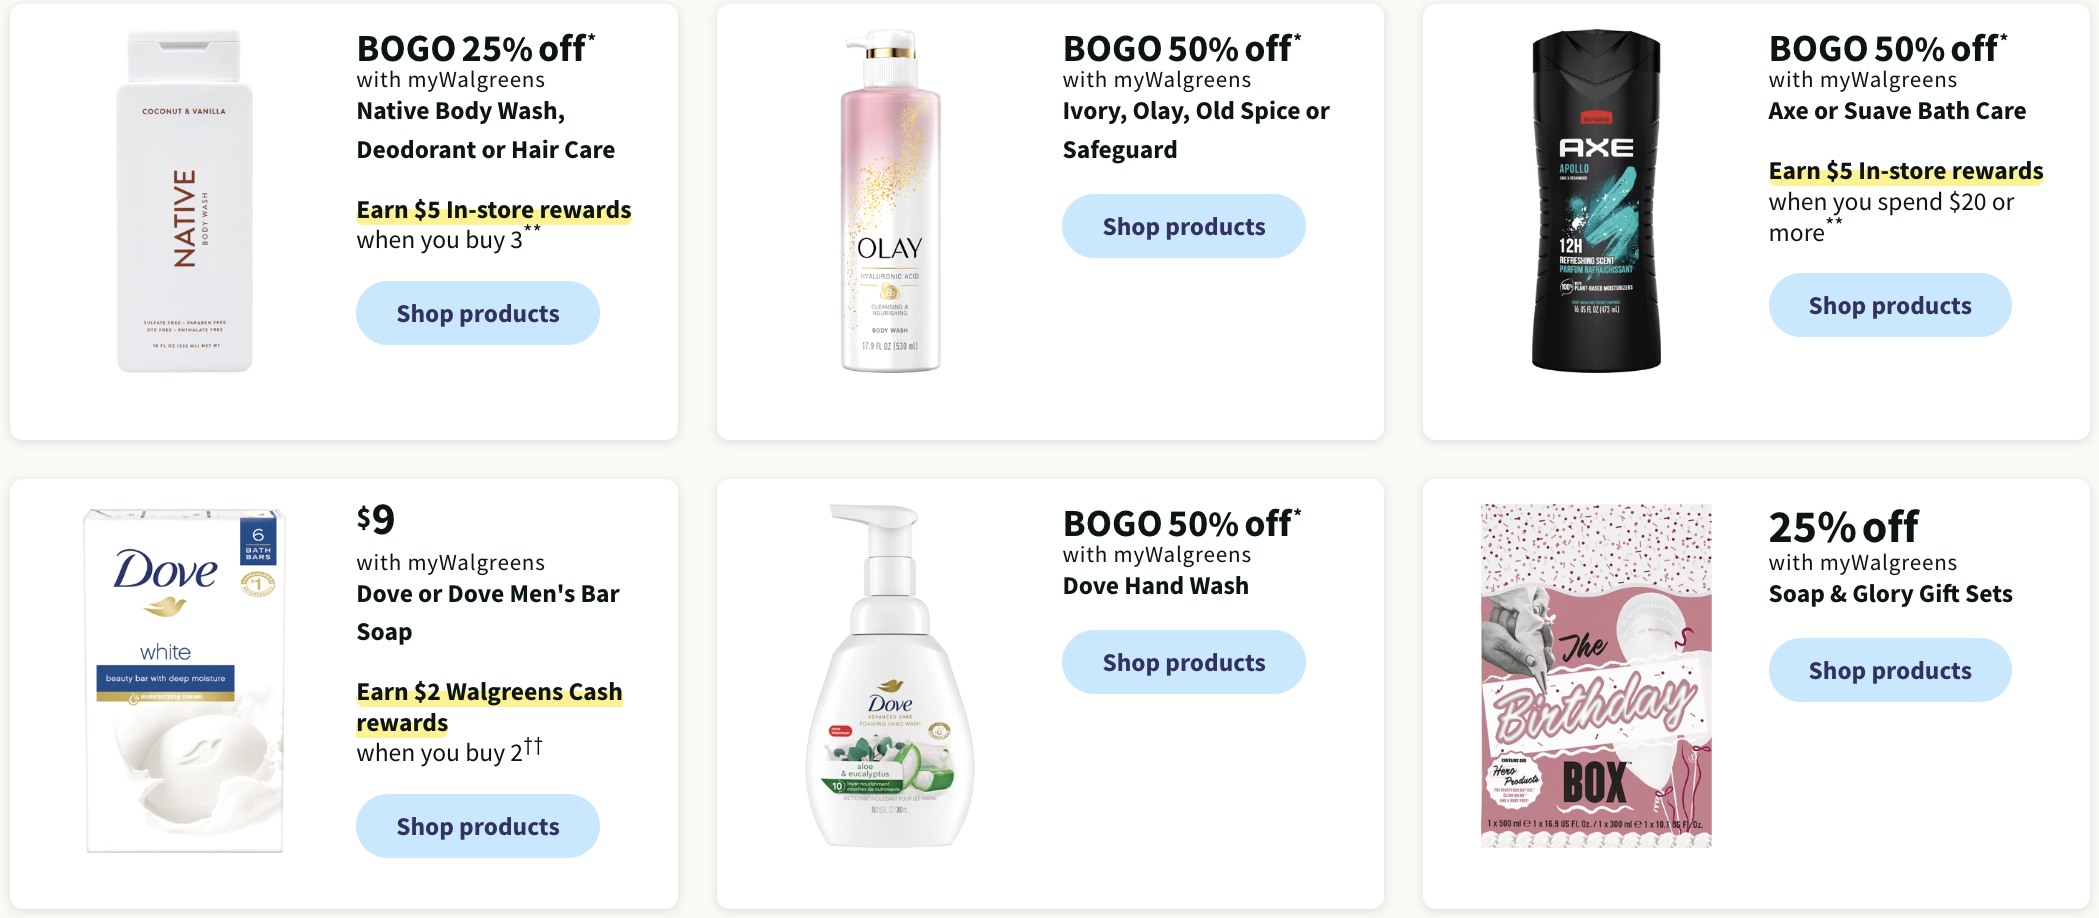
Task: Shop products for Dove Hand Wash deal
Action: 1184,662
